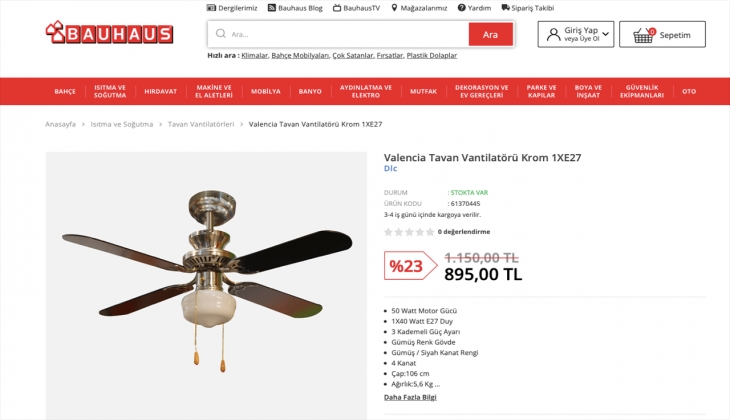Click the Bauhaus logo
This screenshot has height=420, width=730.
pyautogui.click(x=109, y=33)
